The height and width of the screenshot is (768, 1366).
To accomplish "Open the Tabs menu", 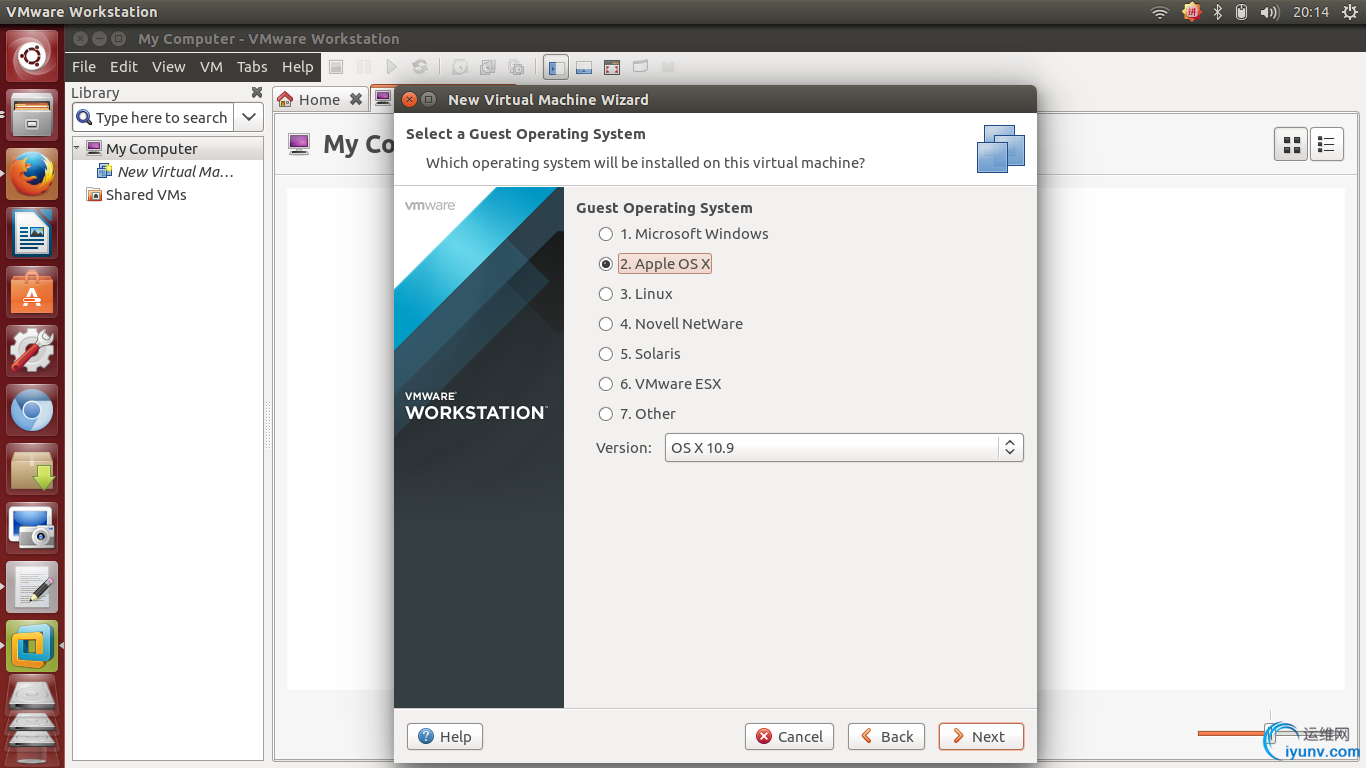I will click(252, 67).
